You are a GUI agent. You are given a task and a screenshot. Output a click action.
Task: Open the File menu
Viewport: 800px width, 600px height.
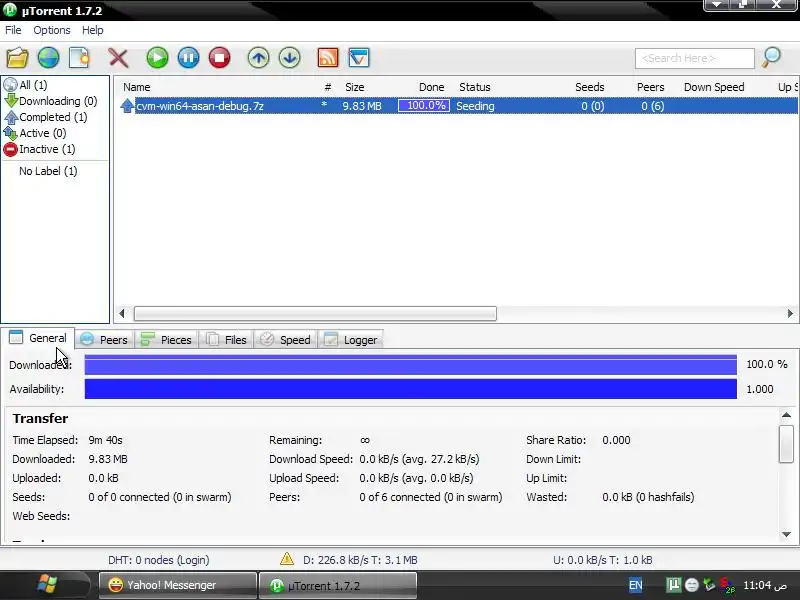(13, 30)
